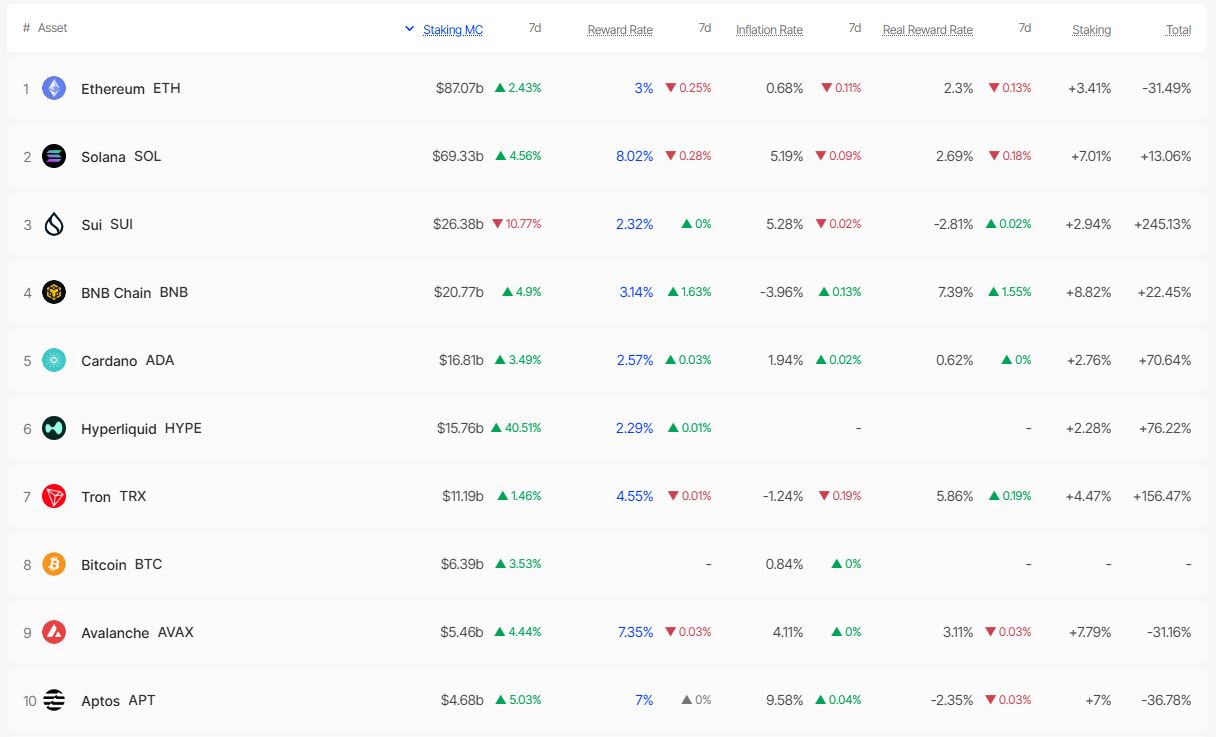Click Tron's 5.86% real reward rate

954,496
